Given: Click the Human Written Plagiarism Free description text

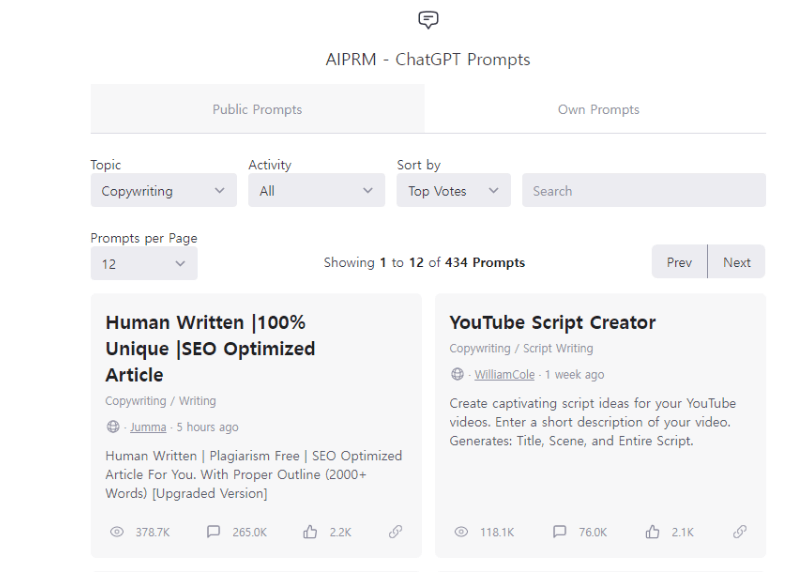Looking at the screenshot, I should [254, 474].
